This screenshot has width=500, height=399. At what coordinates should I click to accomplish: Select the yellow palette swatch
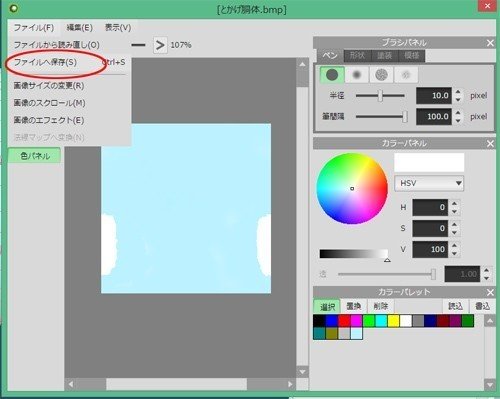tap(393, 321)
